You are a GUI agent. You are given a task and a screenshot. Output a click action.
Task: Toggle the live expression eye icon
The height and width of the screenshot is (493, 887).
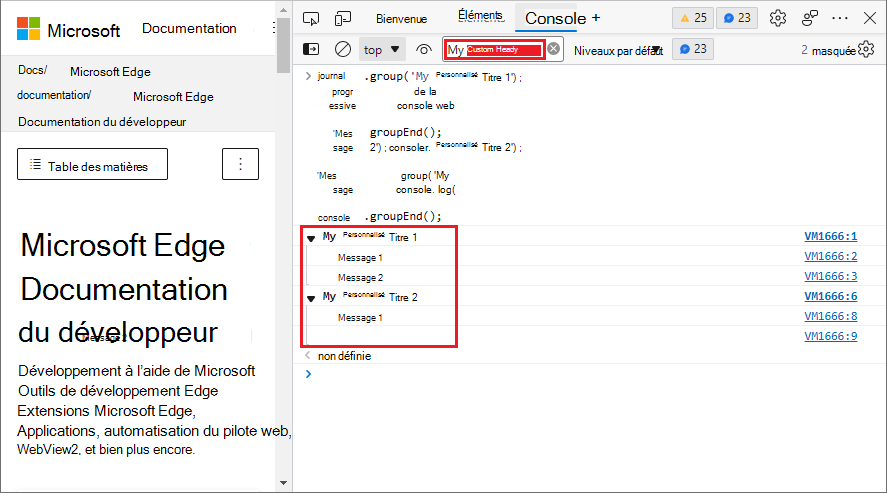tap(424, 50)
